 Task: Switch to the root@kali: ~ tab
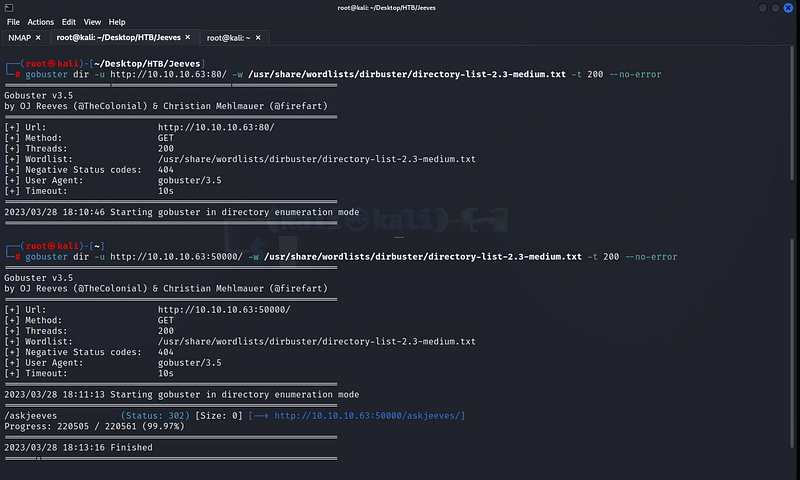coord(228,38)
